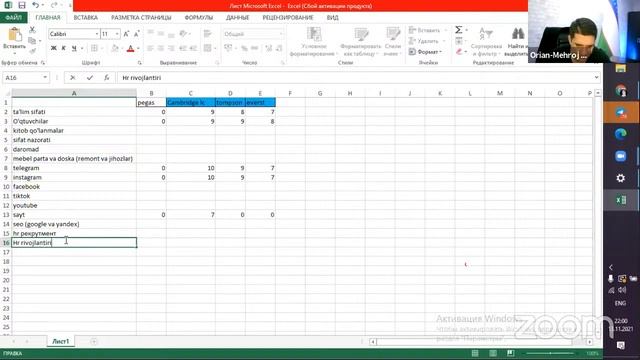The height and width of the screenshot is (360, 640).
Task: Switch to the ДАННЫЕ tab
Action: (x=238, y=18)
